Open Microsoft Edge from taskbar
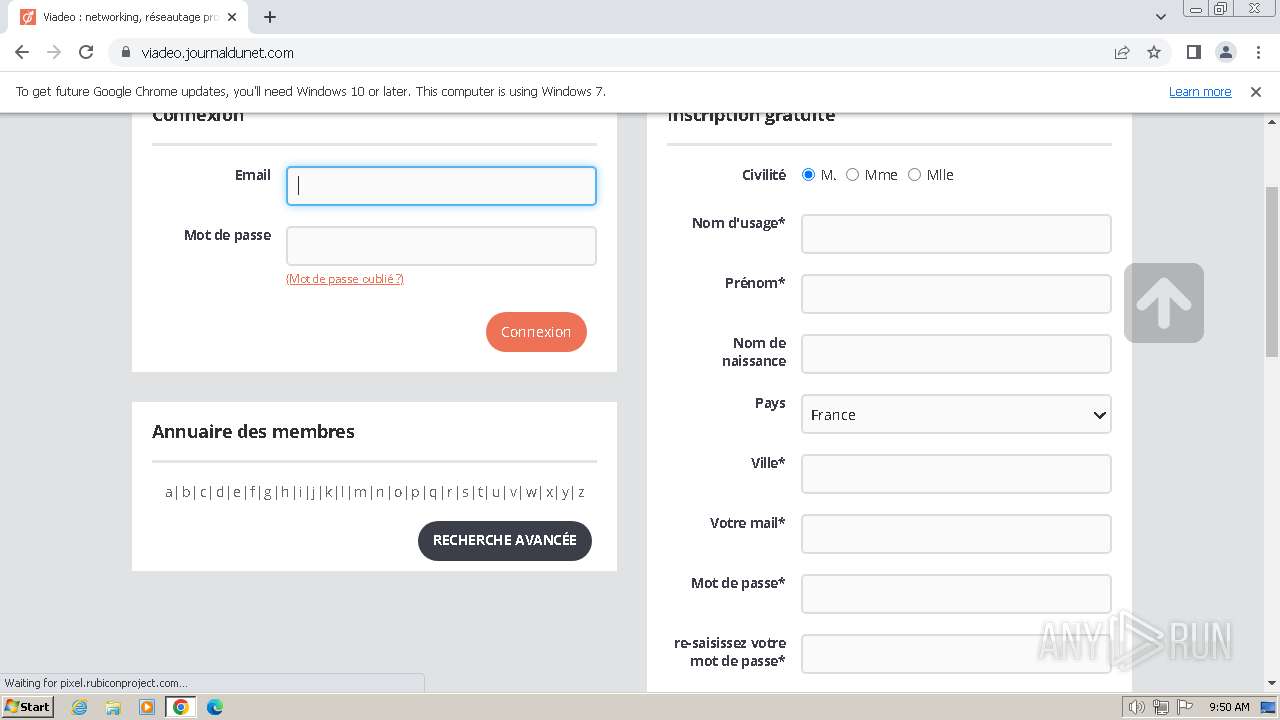The image size is (1280, 720). click(x=215, y=707)
